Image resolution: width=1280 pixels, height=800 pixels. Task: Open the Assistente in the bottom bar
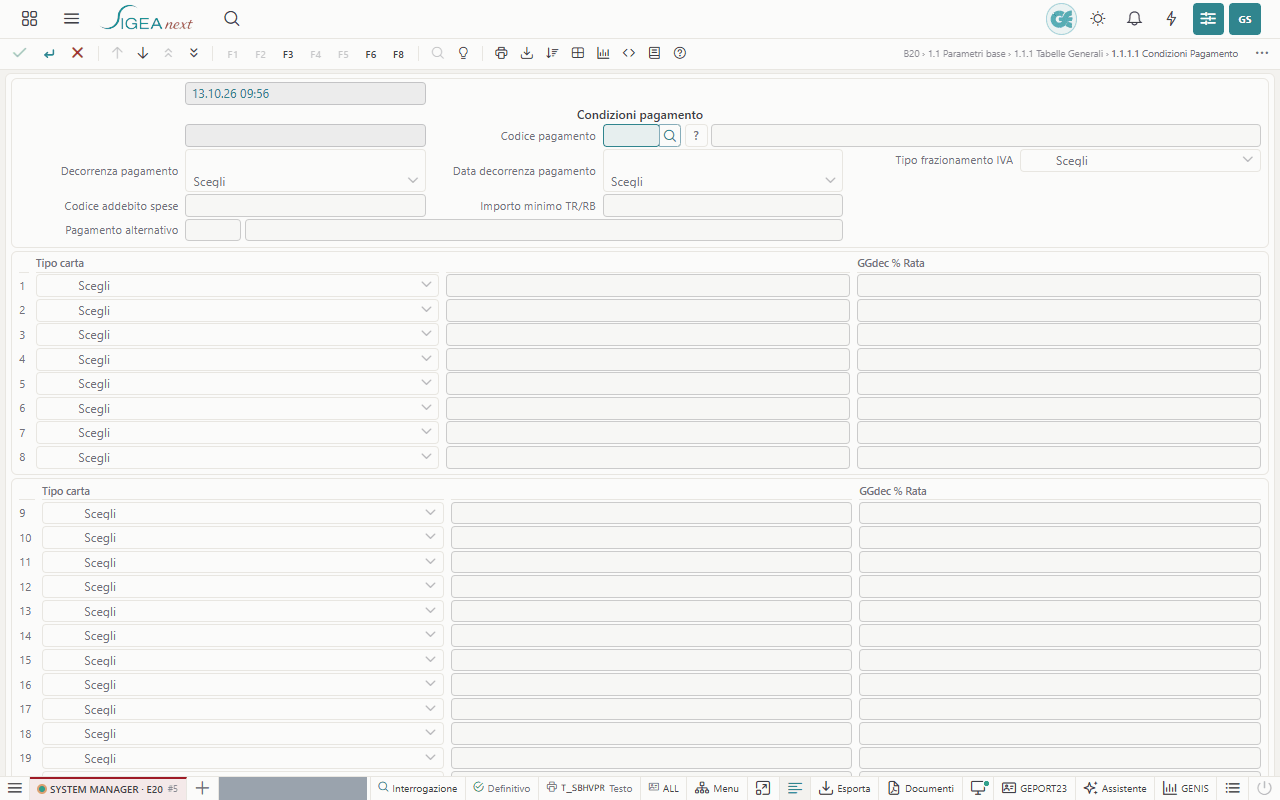(x=1114, y=788)
